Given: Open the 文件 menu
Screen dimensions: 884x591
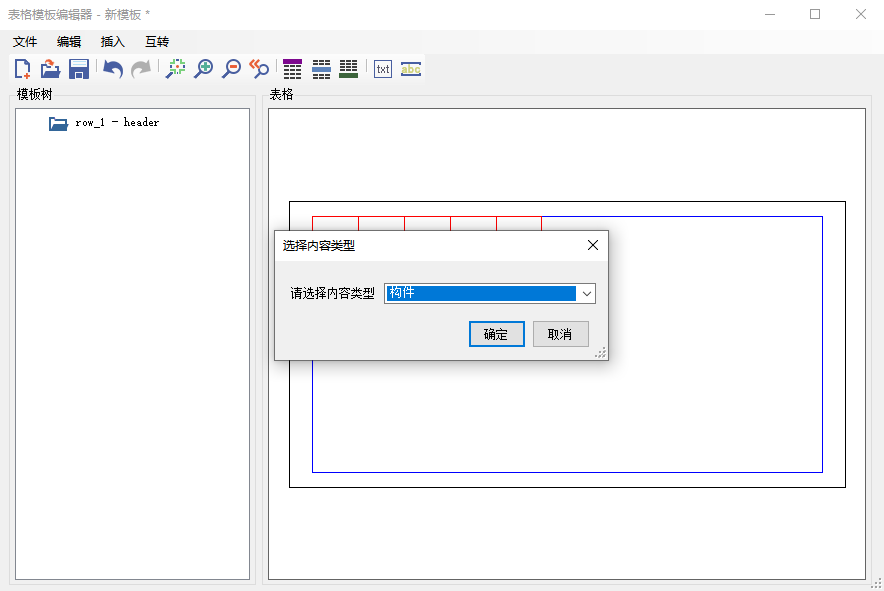Looking at the screenshot, I should pyautogui.click(x=25, y=42).
